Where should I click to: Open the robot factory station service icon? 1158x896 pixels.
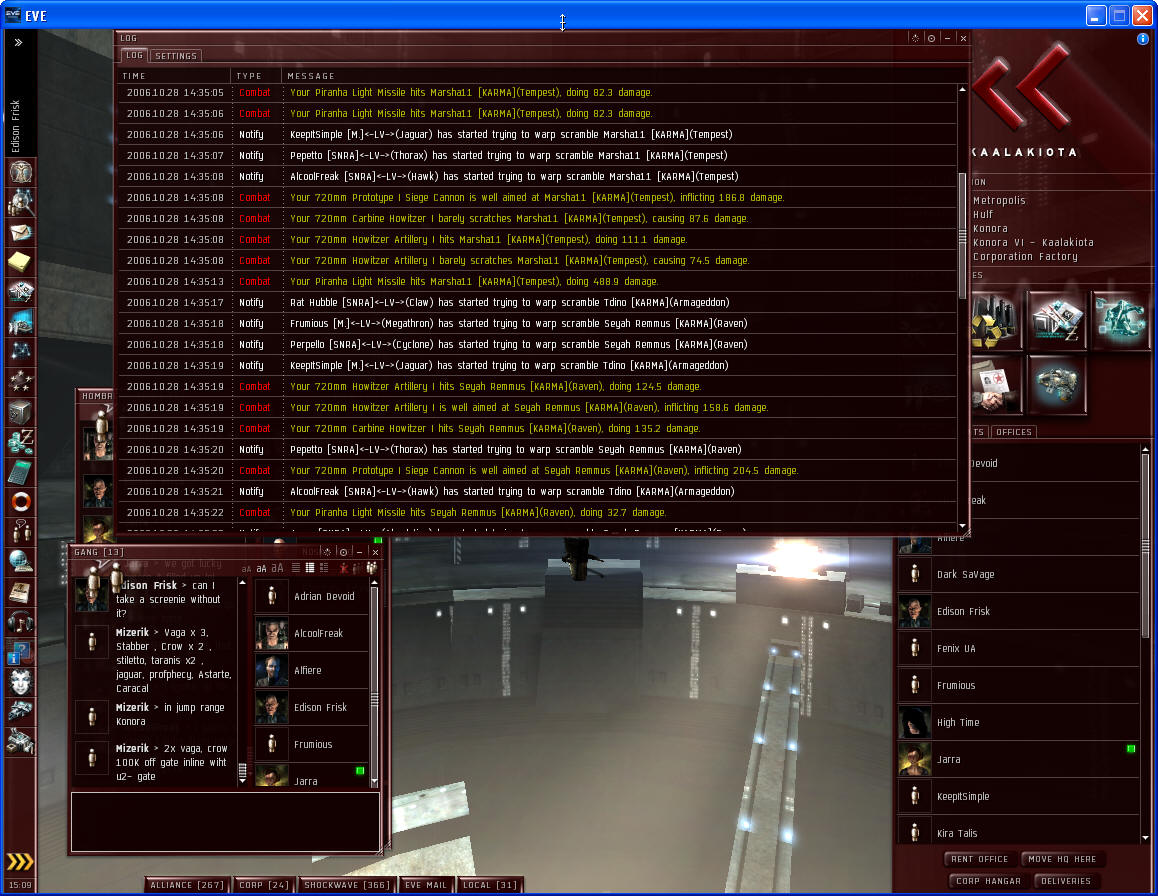[1122, 321]
